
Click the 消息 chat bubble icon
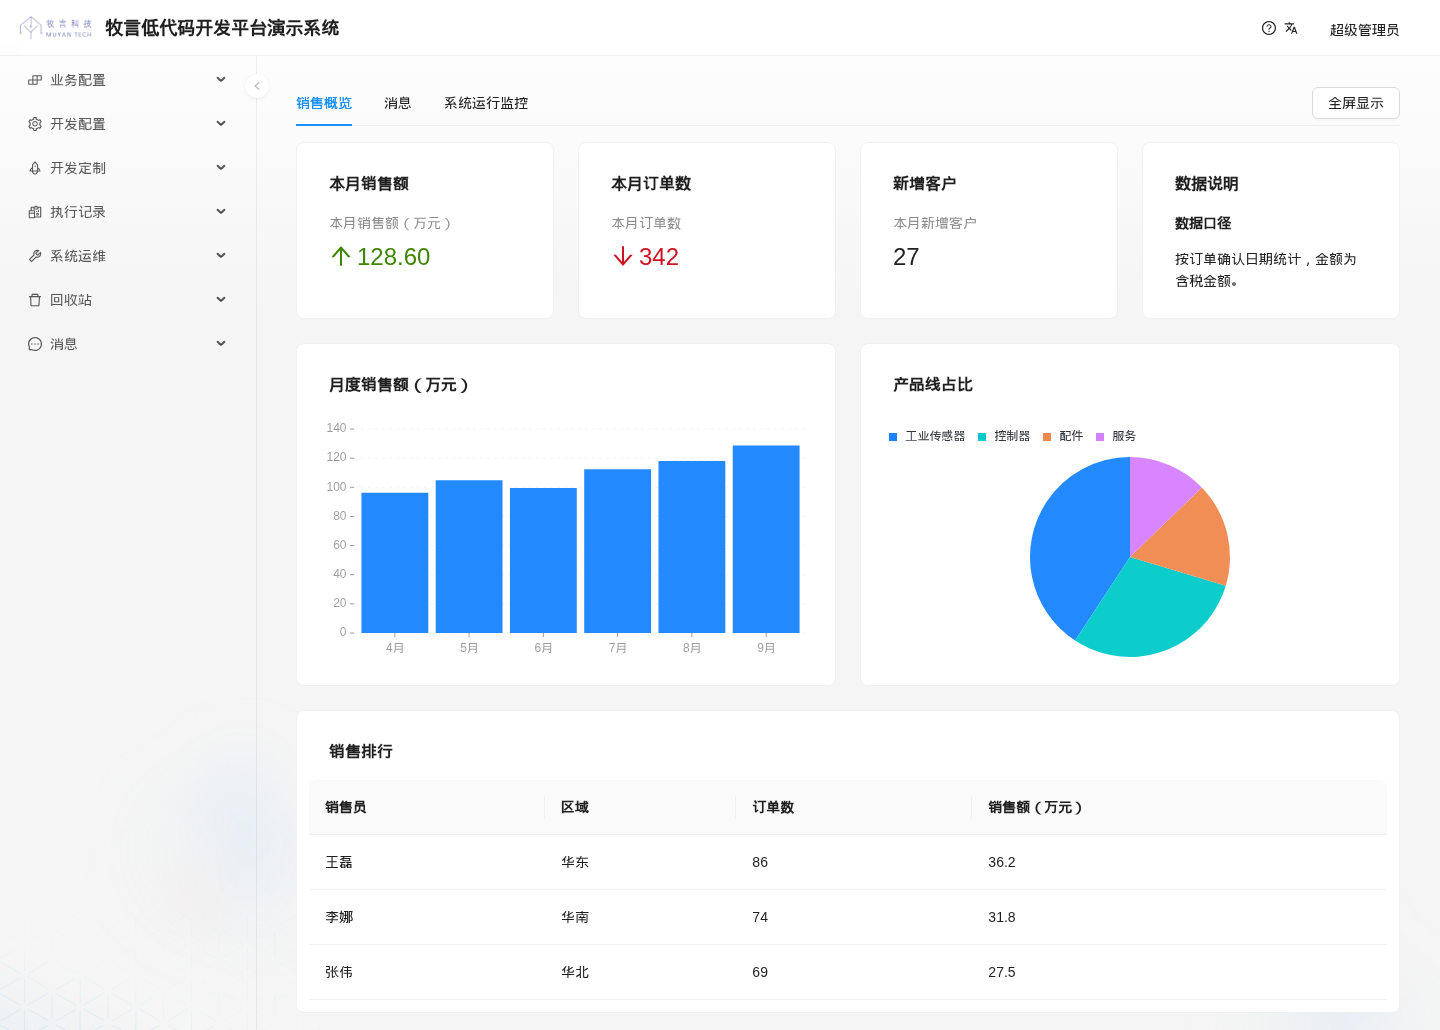[35, 344]
